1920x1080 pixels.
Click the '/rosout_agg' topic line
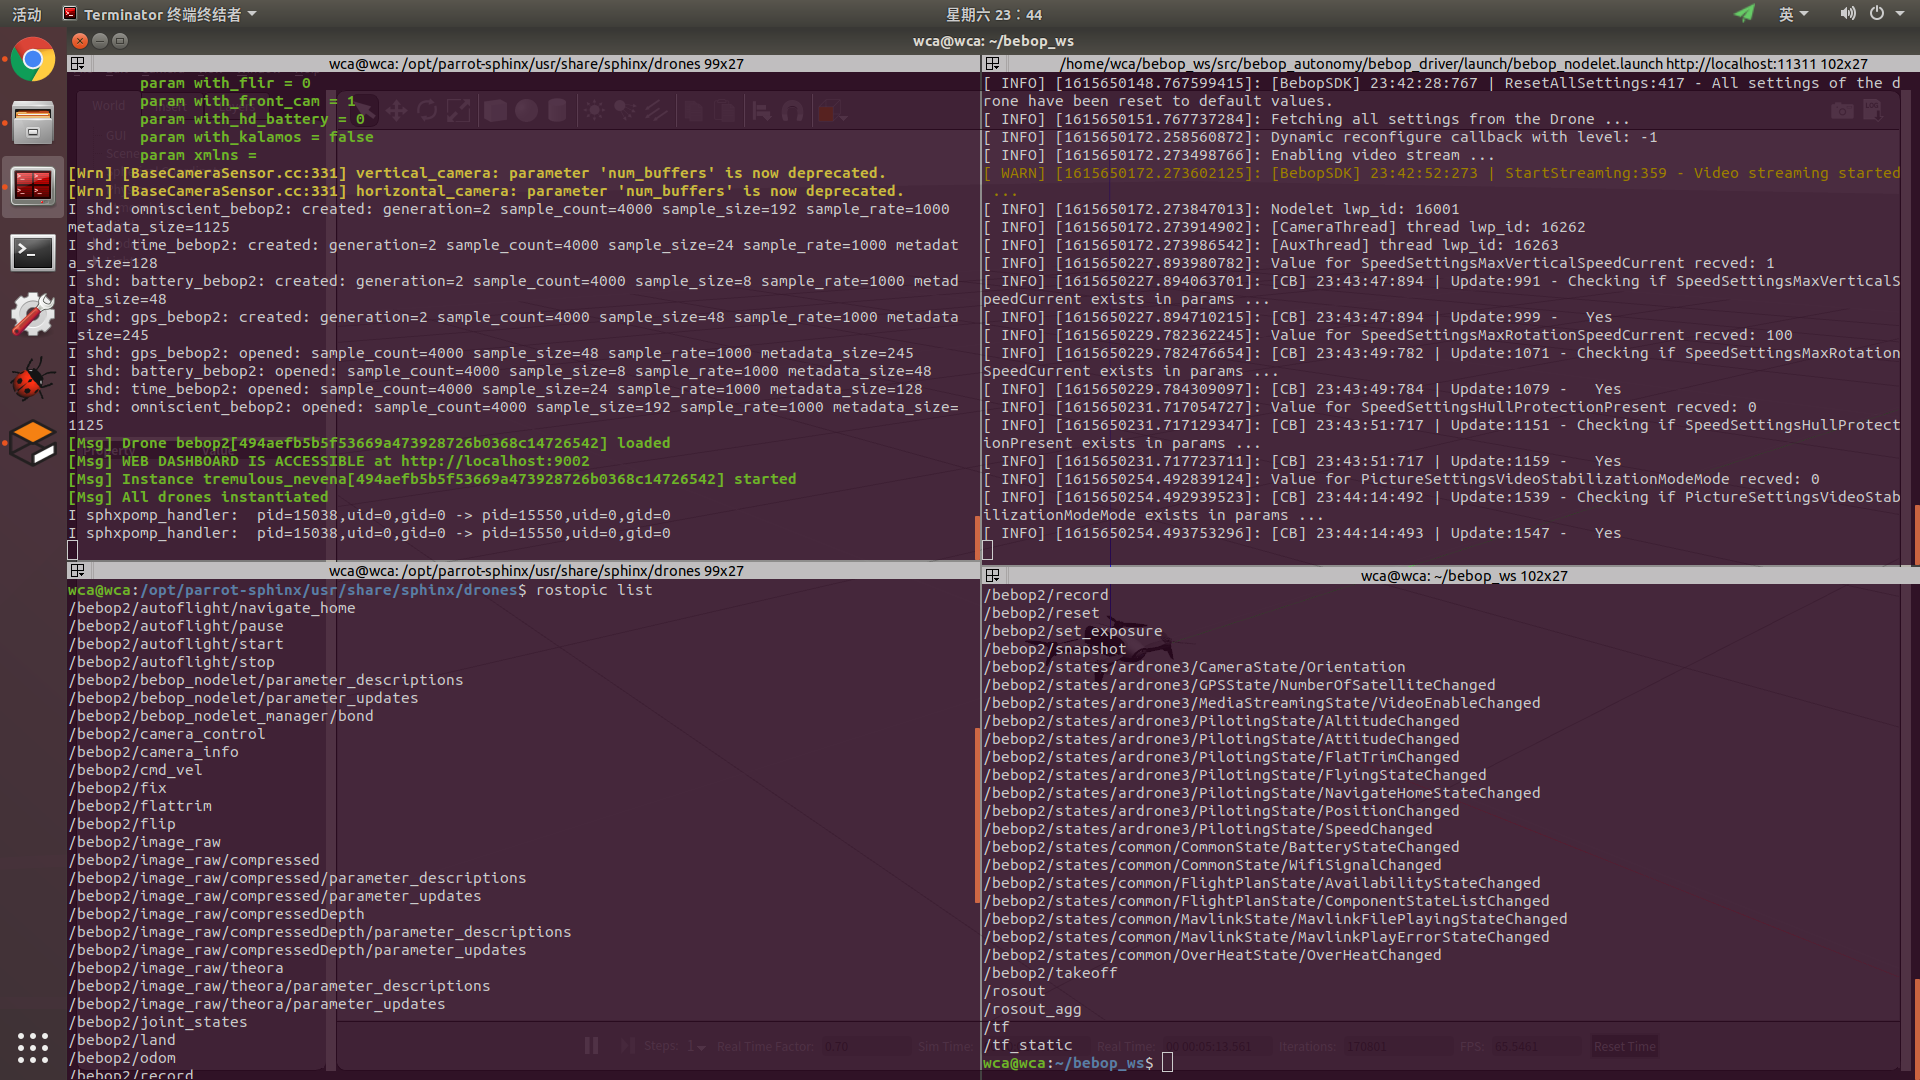pyautogui.click(x=1032, y=1009)
